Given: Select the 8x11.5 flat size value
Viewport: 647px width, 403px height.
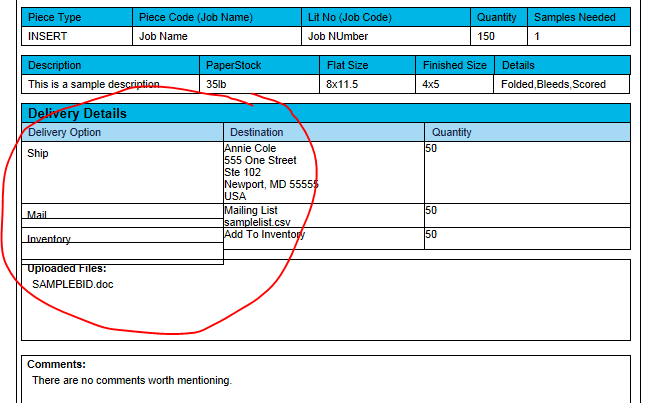Looking at the screenshot, I should [342, 84].
